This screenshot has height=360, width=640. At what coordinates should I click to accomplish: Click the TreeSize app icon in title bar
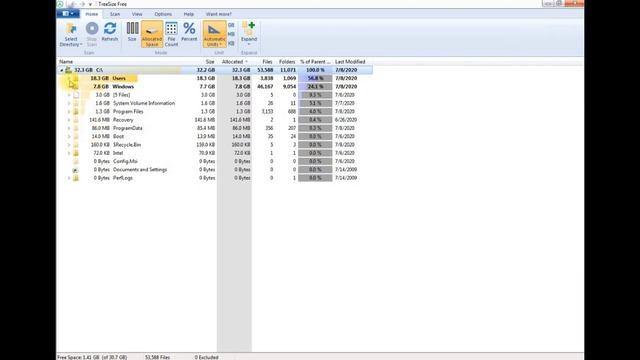point(60,4)
